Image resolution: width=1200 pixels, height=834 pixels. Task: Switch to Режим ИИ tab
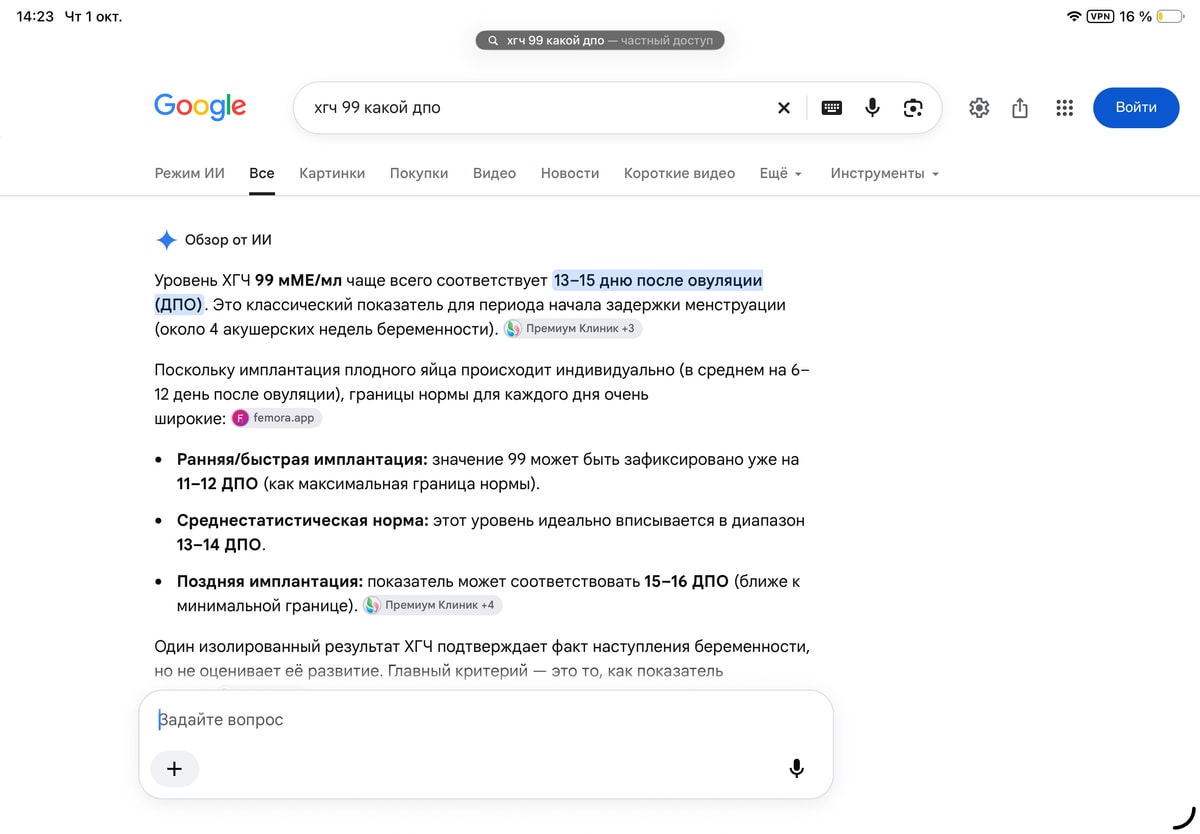(x=190, y=173)
